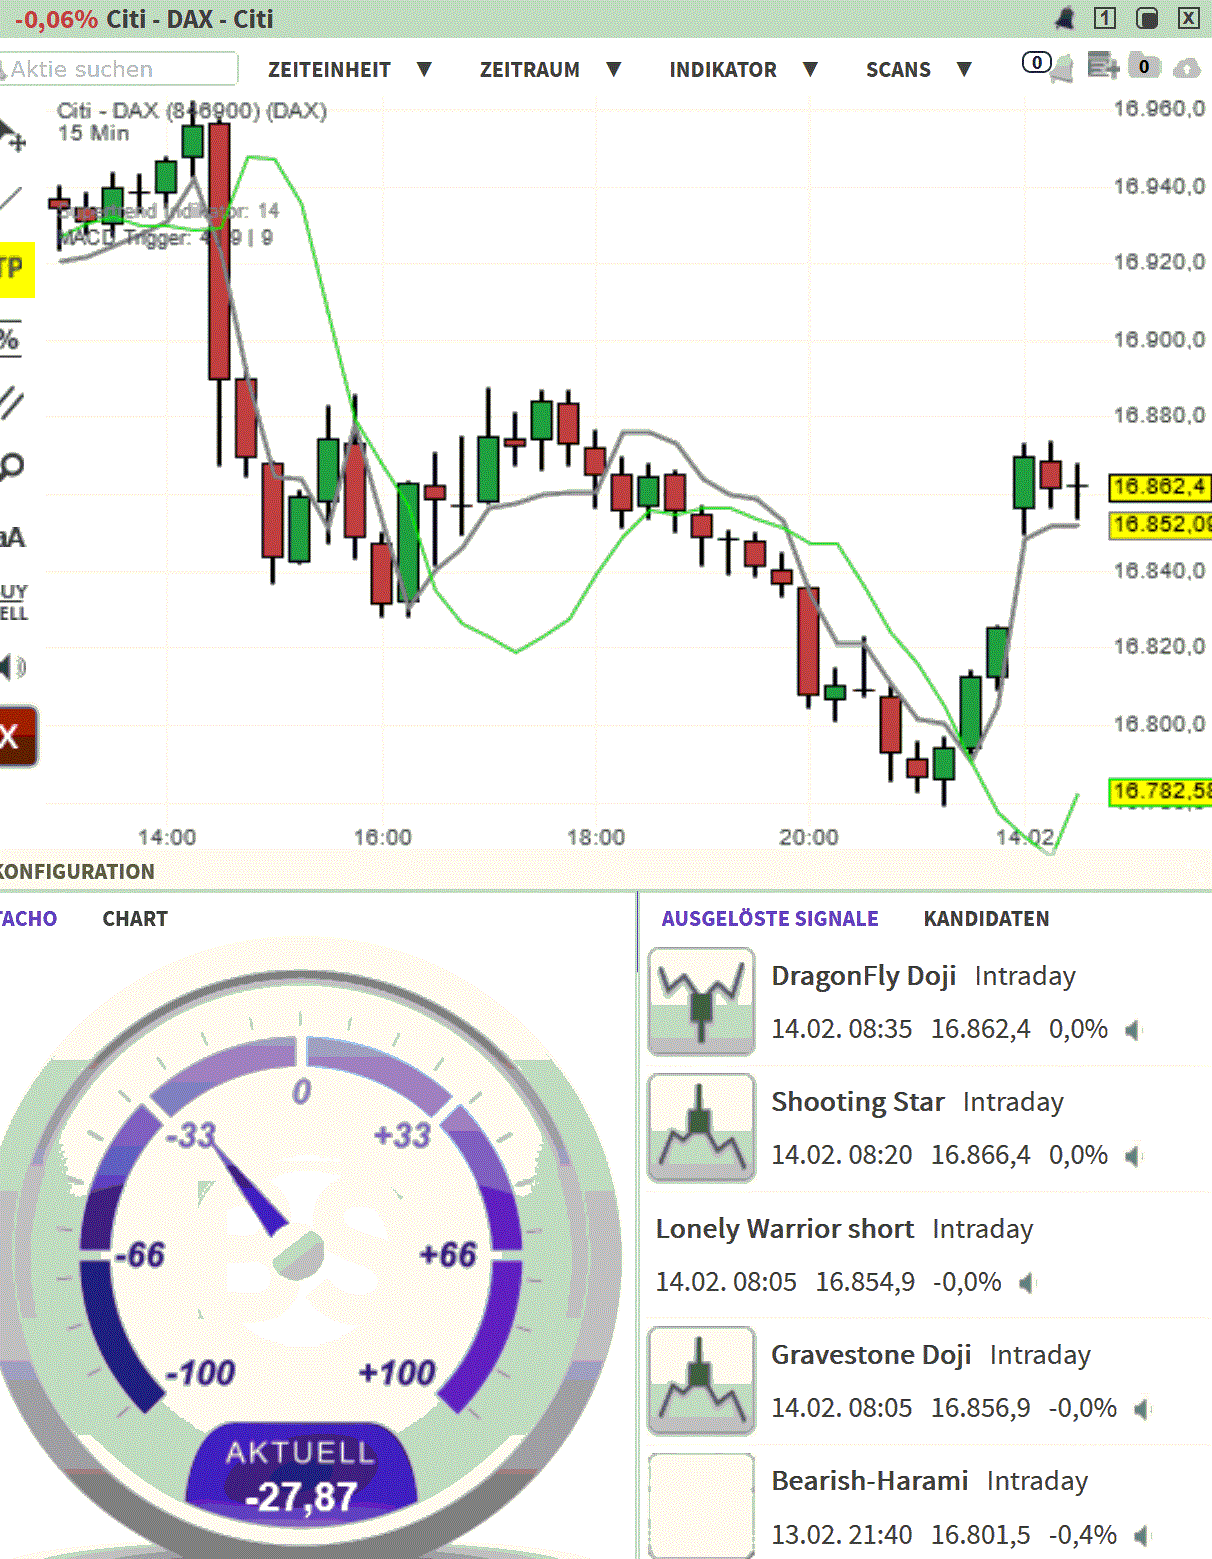The image size is (1212, 1559).
Task: Choose the parallel channel drawing tool
Action: point(10,400)
